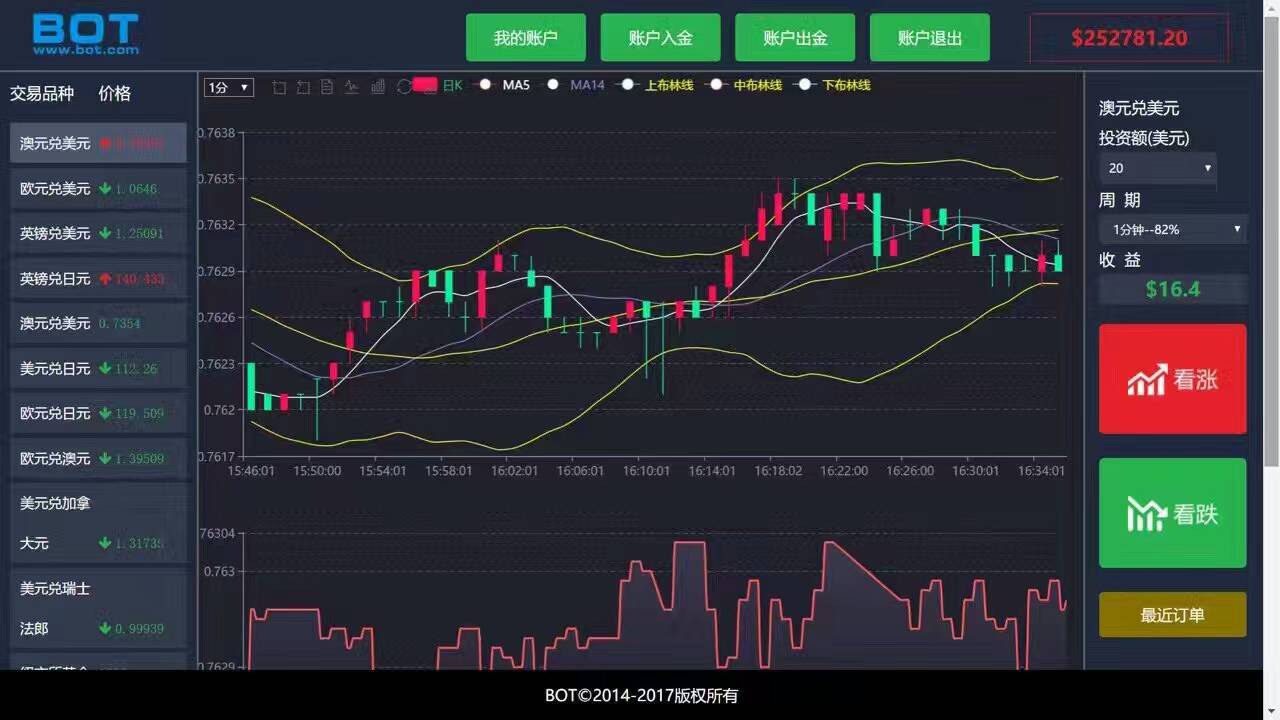Click the red 日K legend swatch
Screen dimensions: 1280x720
click(425, 85)
